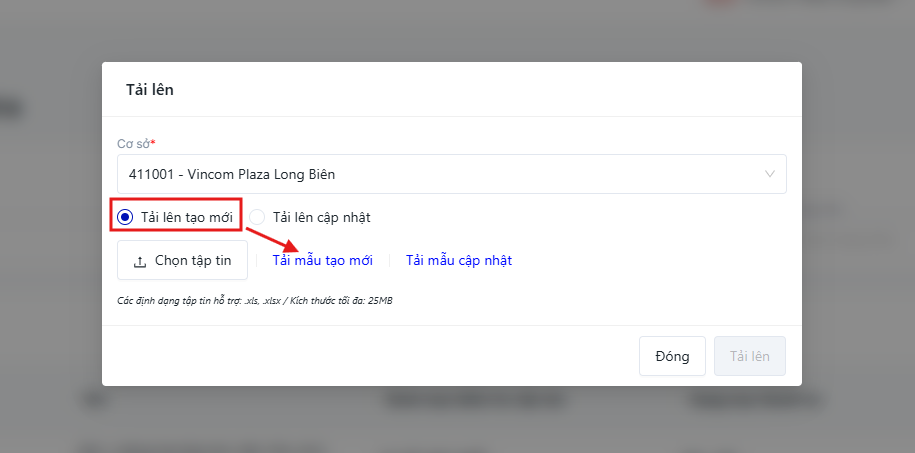Open the Cơ sở dropdown list

pyautogui.click(x=450, y=174)
